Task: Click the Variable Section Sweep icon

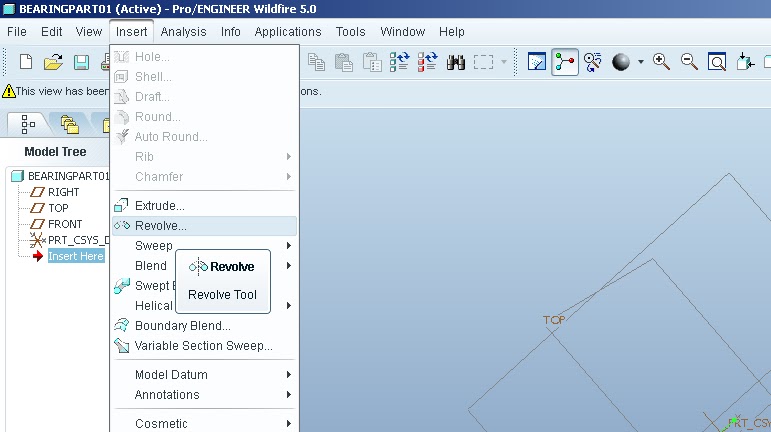Action: pyautogui.click(x=121, y=346)
